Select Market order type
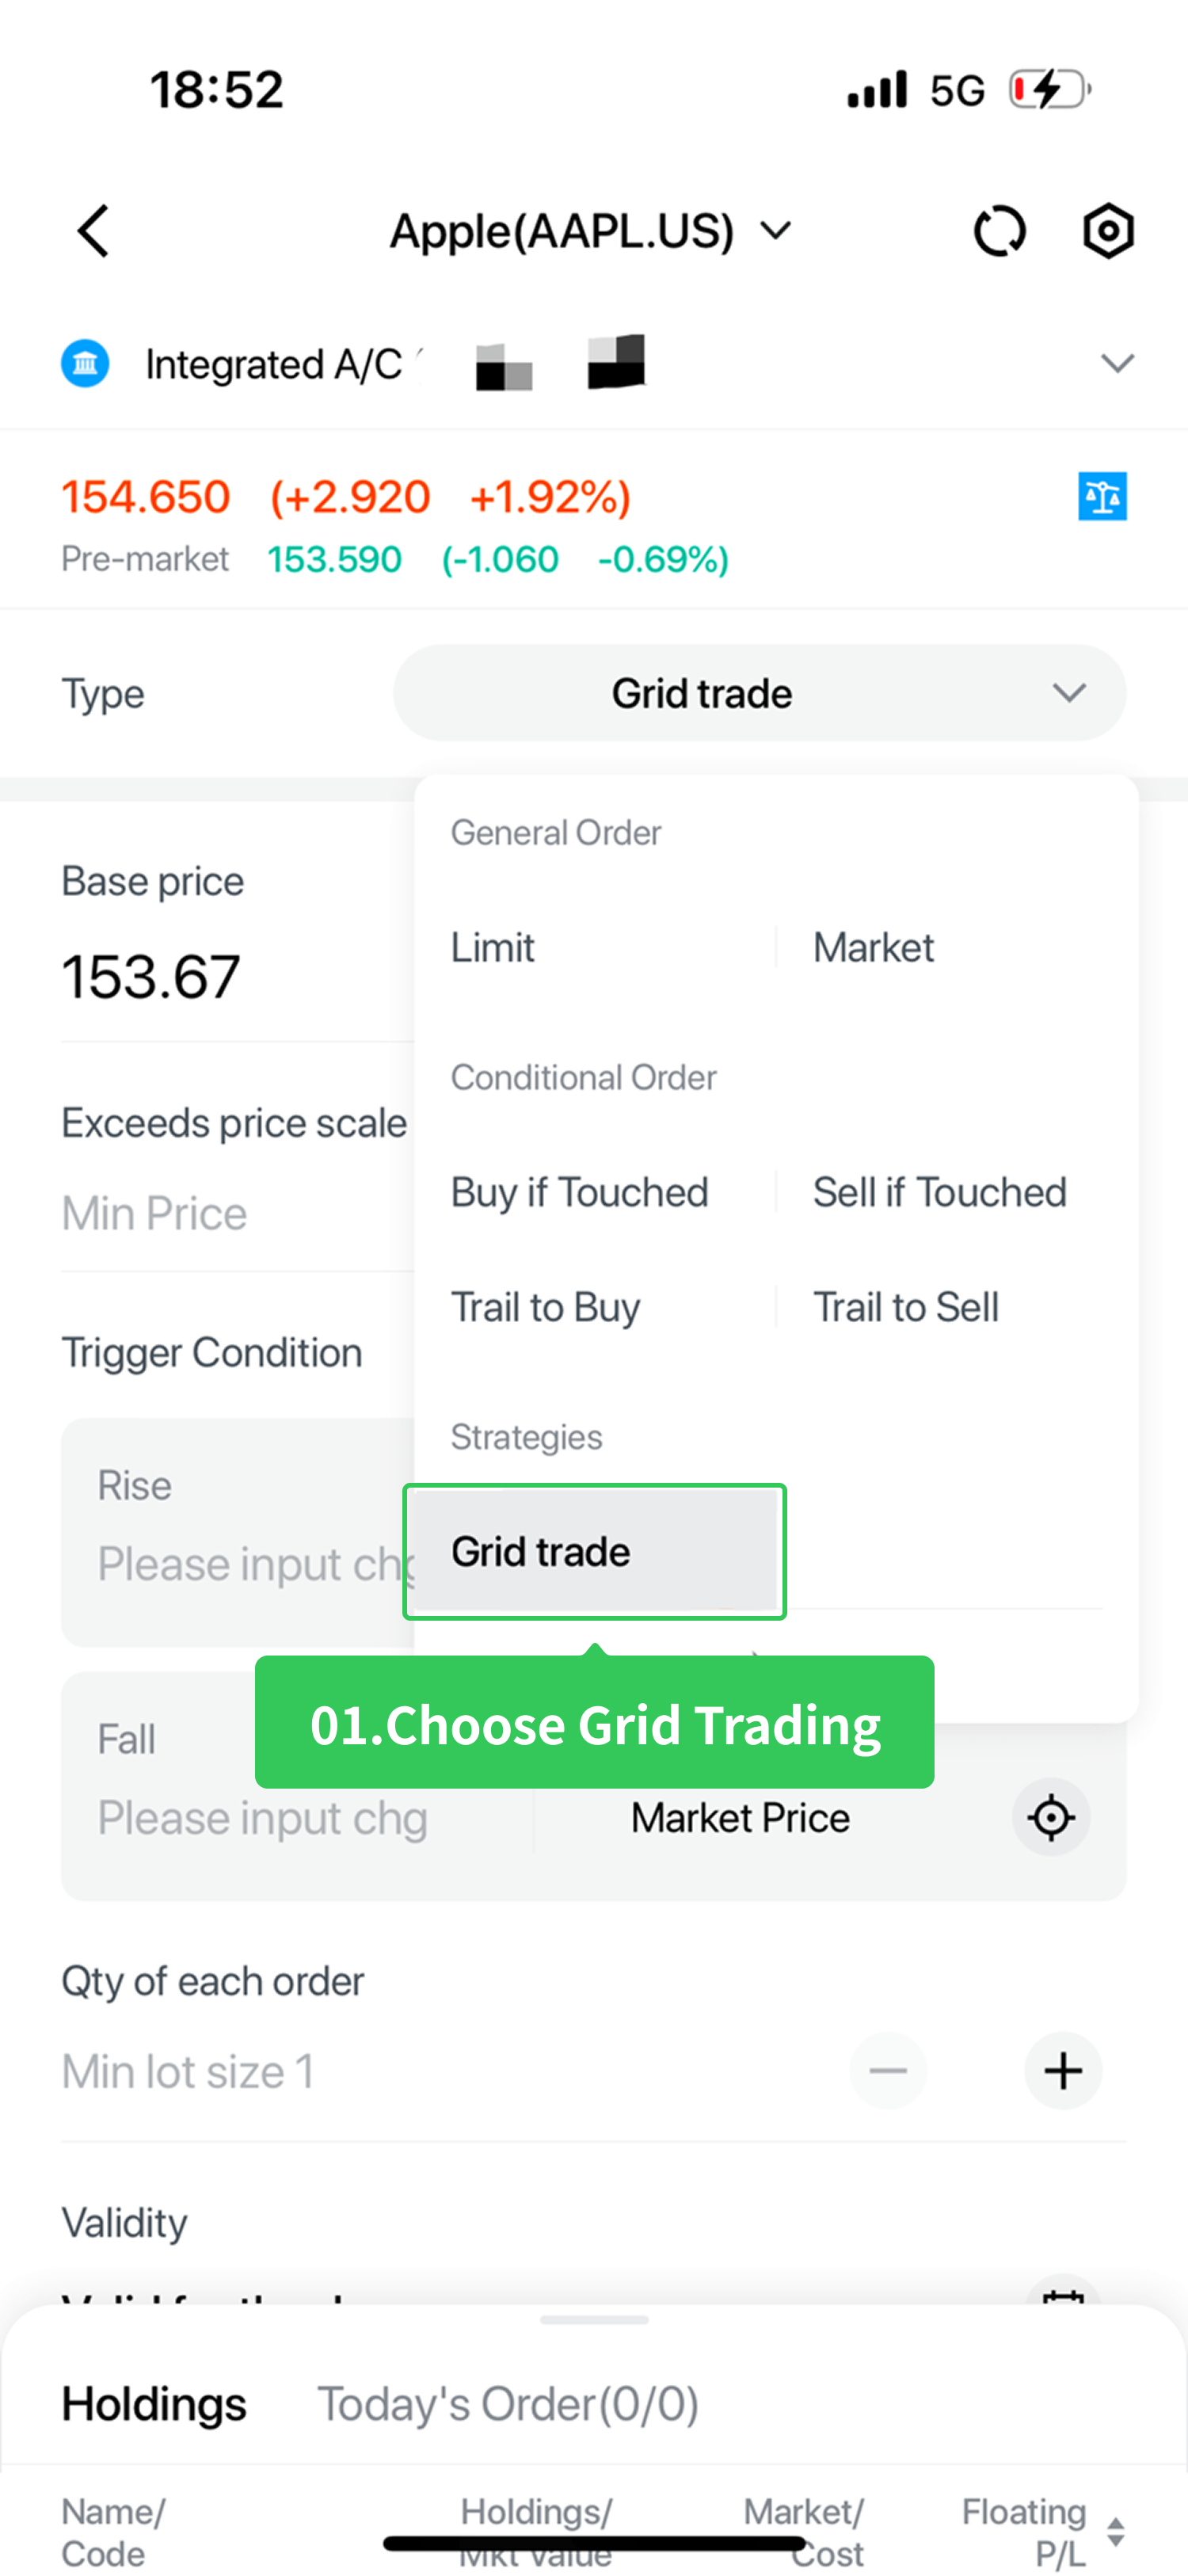The image size is (1188, 2576). pos(873,947)
